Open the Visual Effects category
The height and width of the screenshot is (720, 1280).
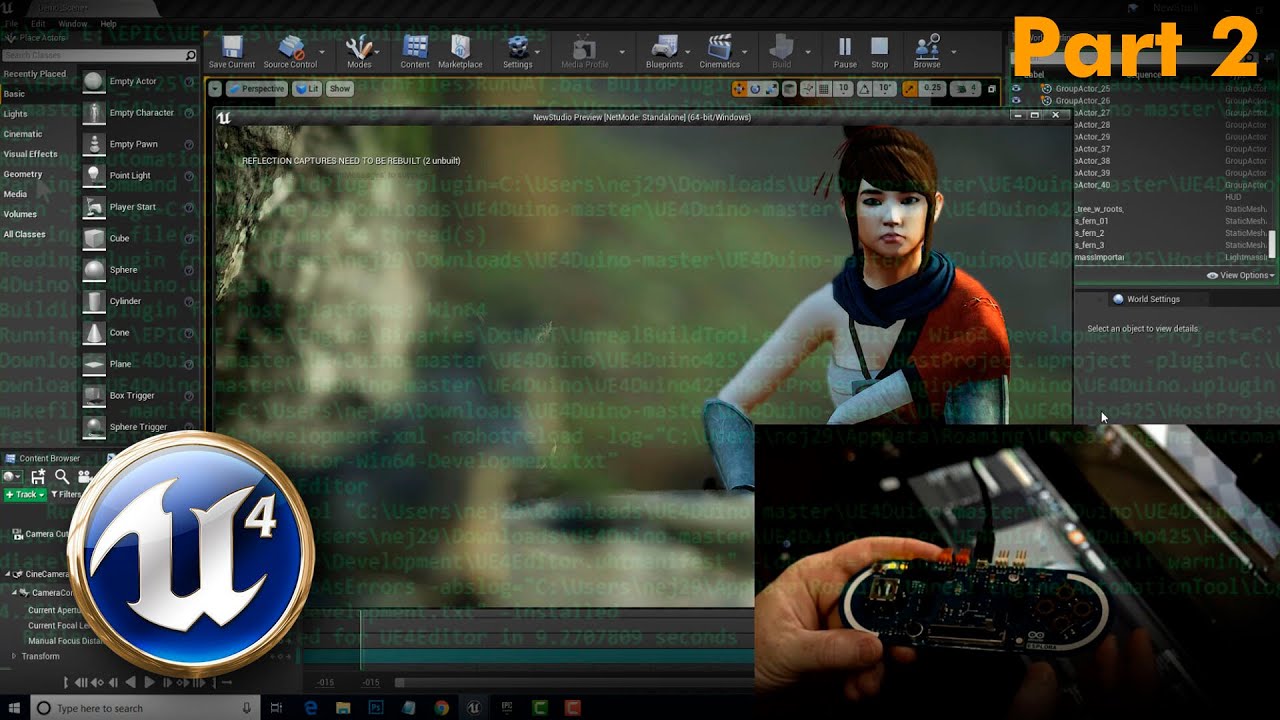click(x=31, y=154)
